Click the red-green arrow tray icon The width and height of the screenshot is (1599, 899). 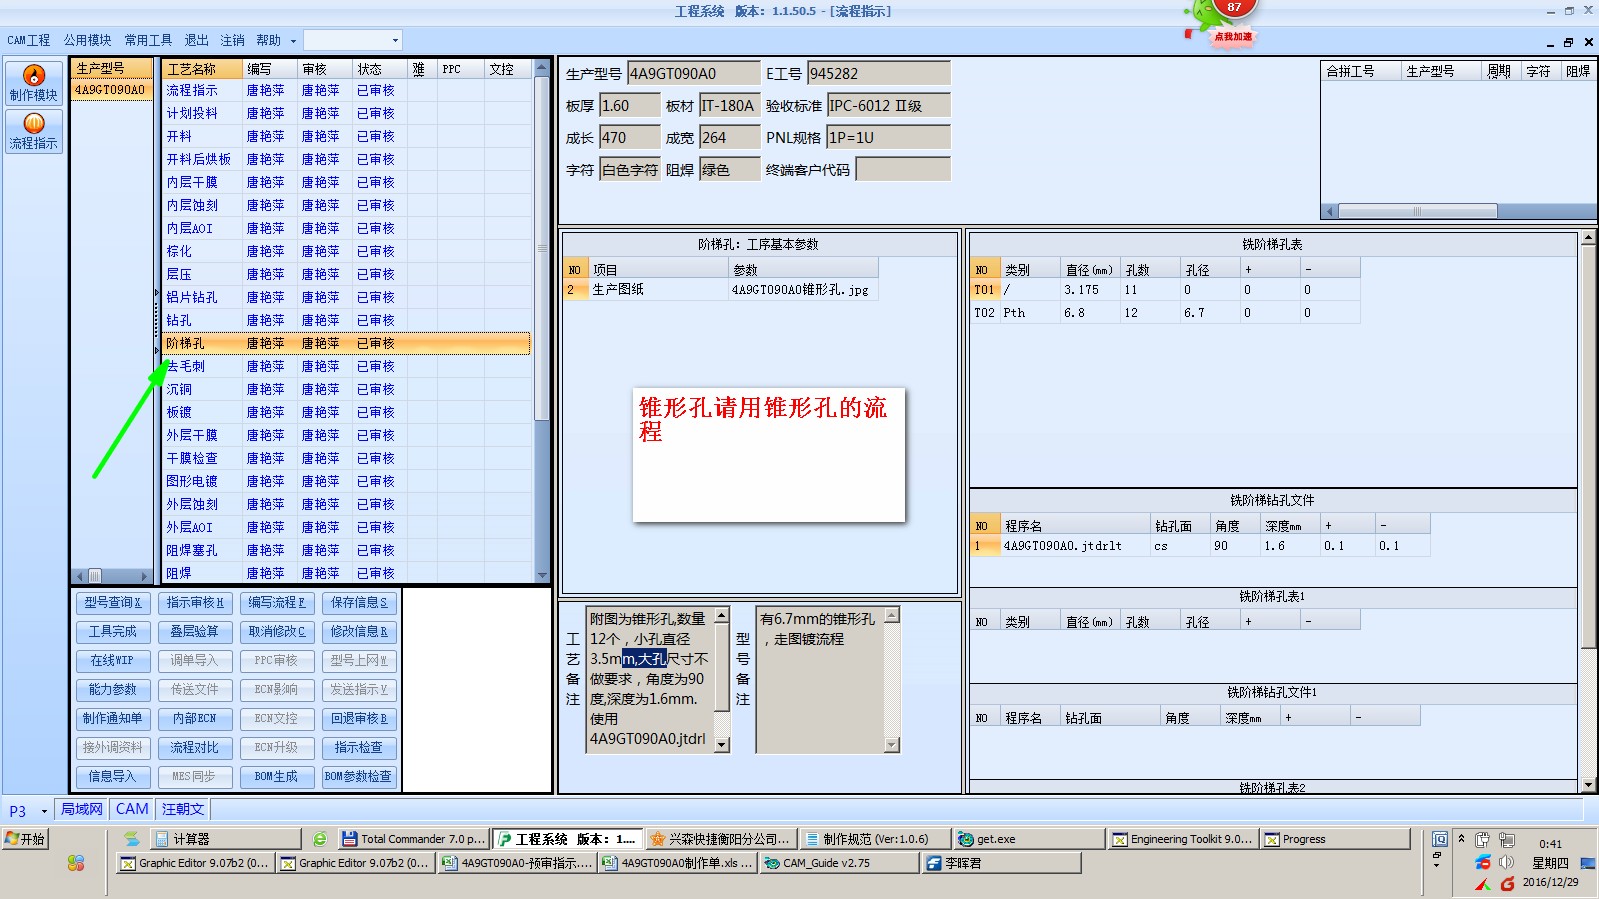coord(1482,884)
